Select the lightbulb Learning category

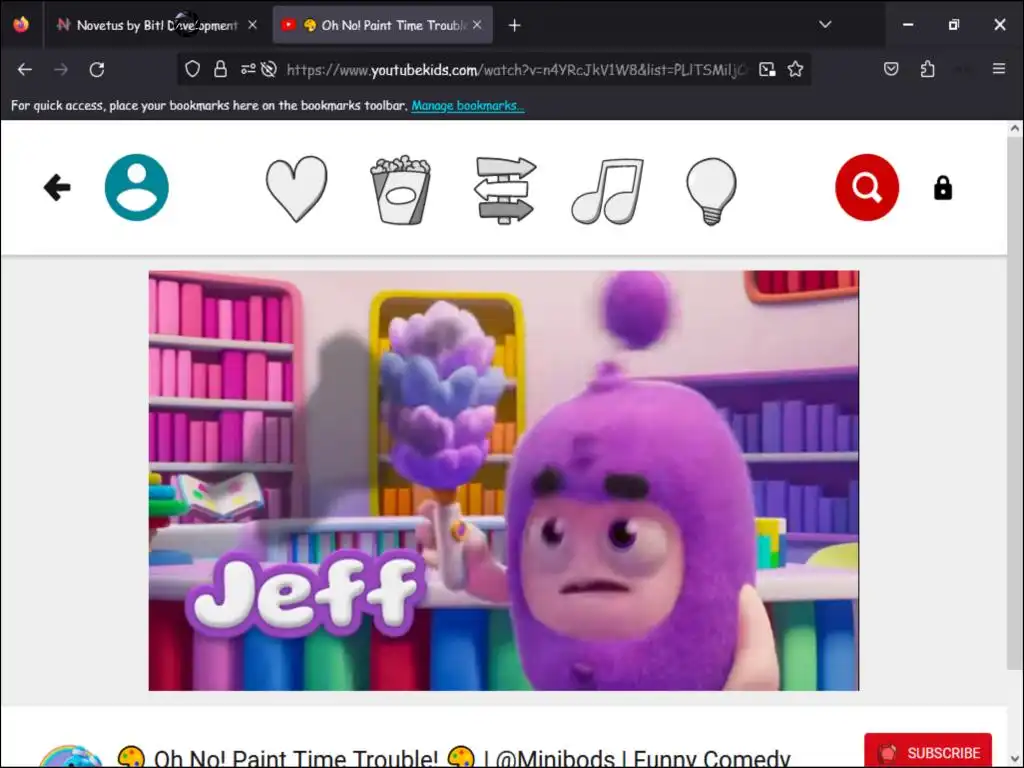tap(711, 191)
